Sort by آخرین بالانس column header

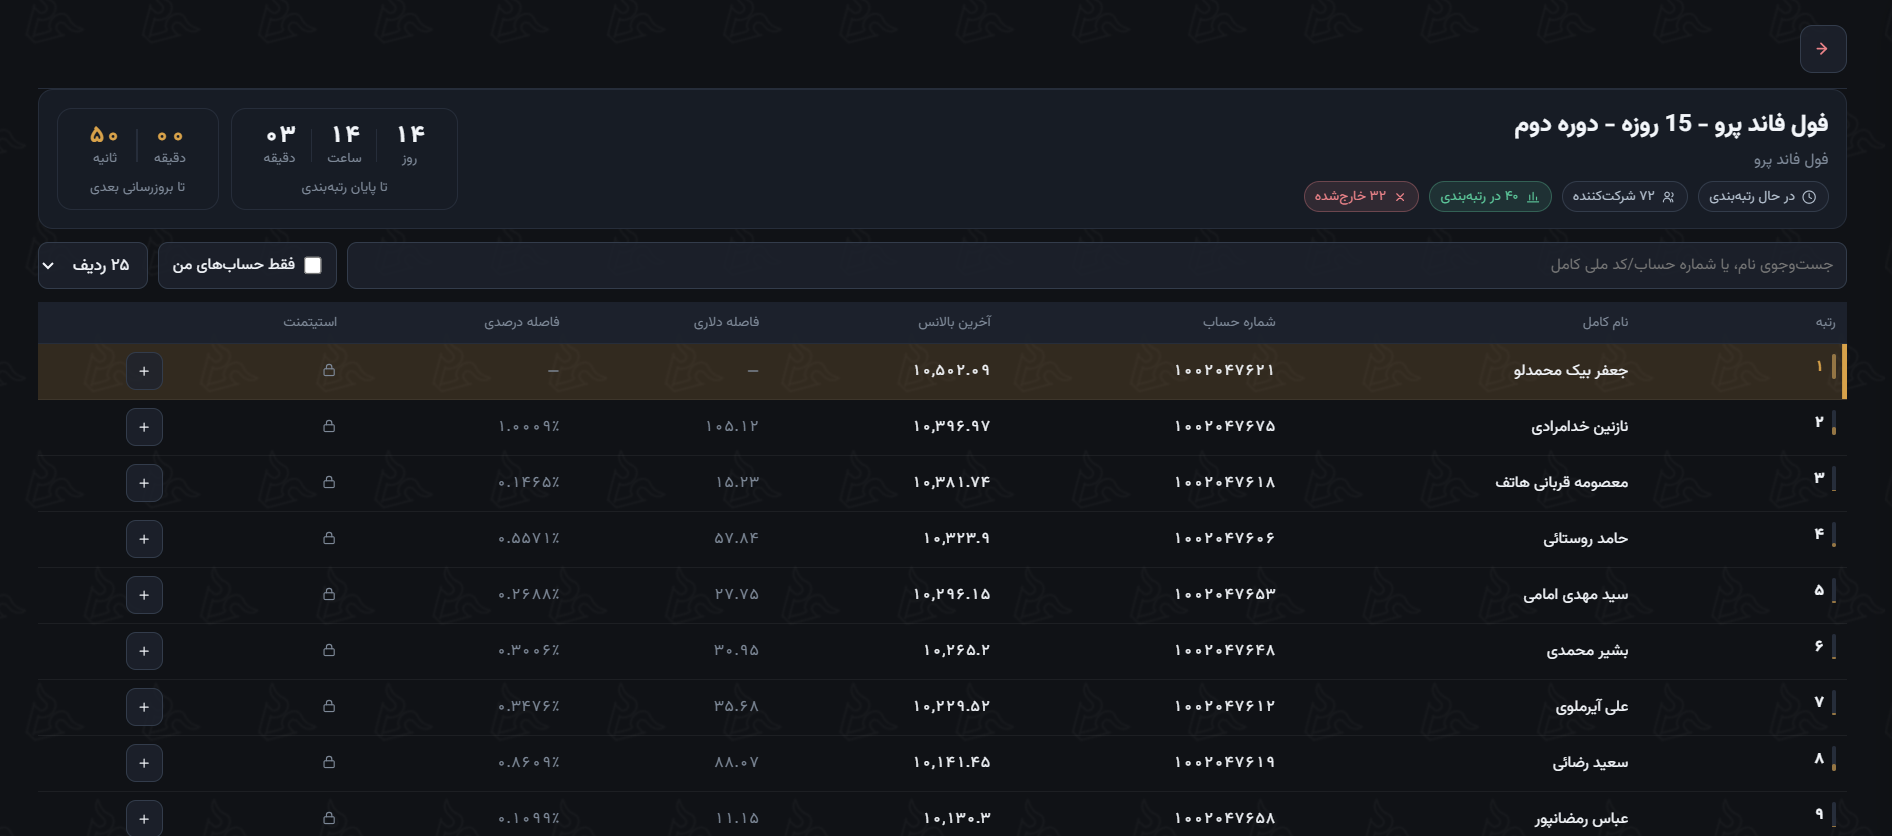pyautogui.click(x=954, y=322)
